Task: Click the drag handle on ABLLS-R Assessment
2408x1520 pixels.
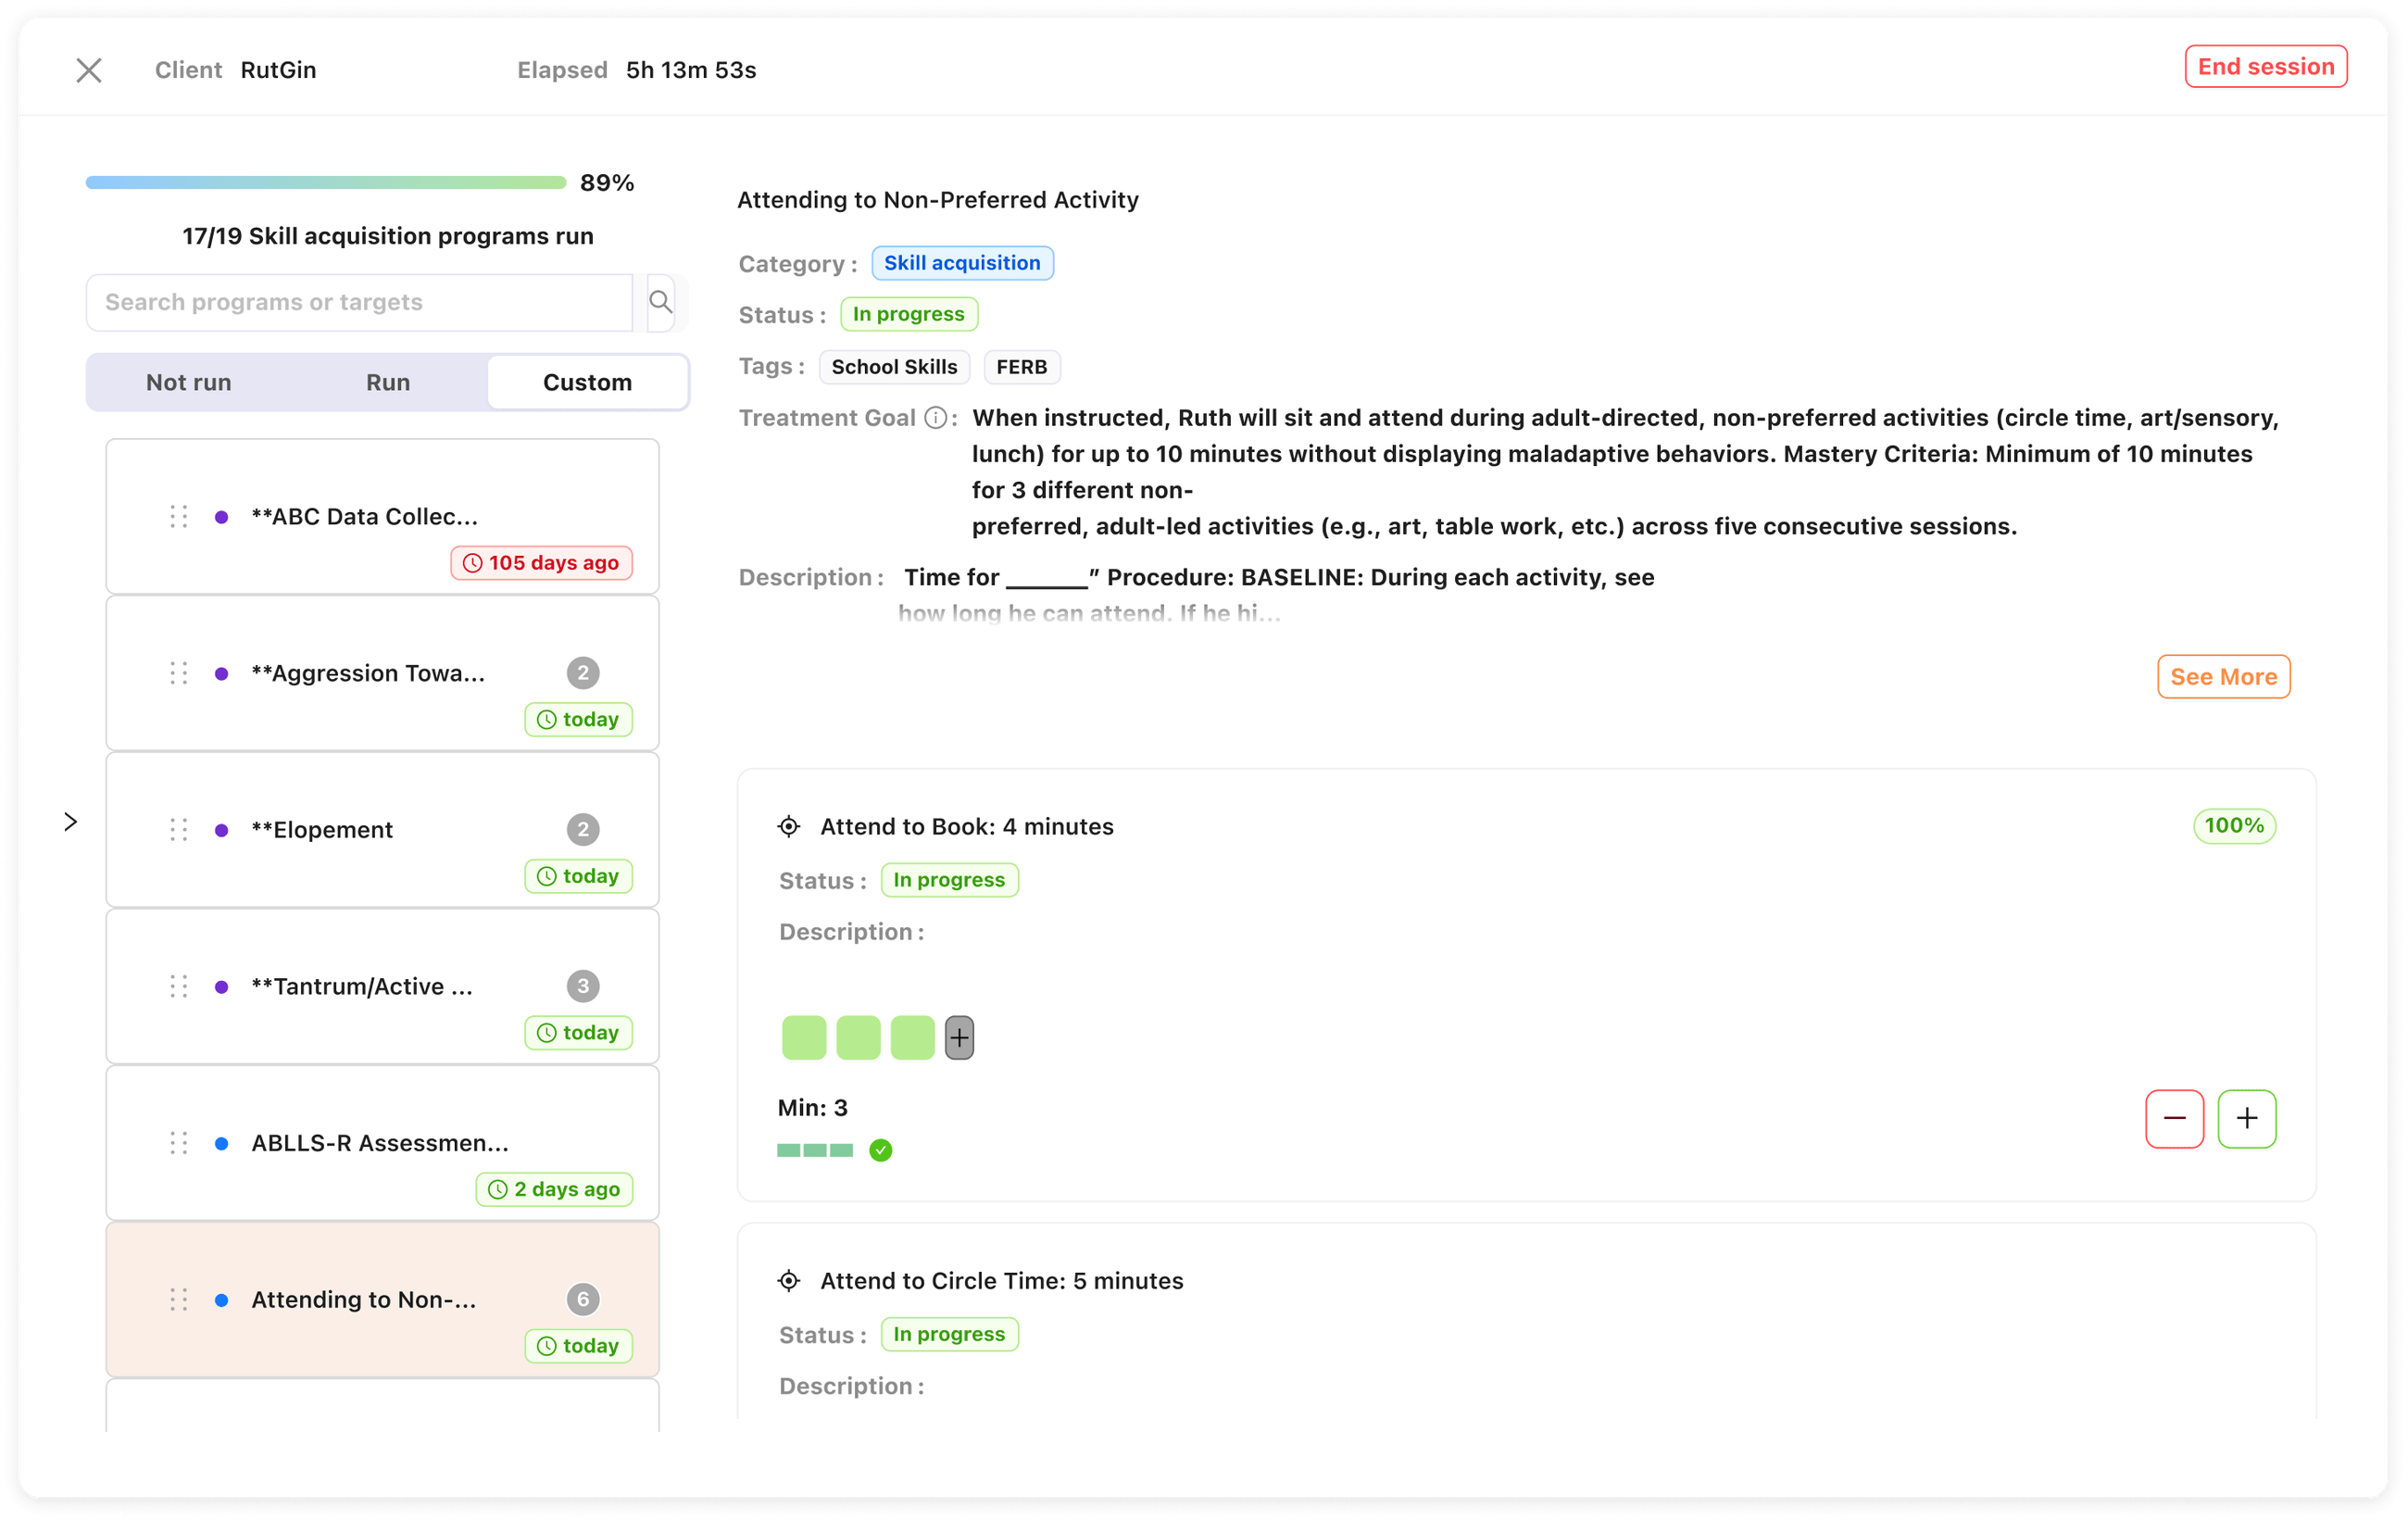Action: point(179,1142)
